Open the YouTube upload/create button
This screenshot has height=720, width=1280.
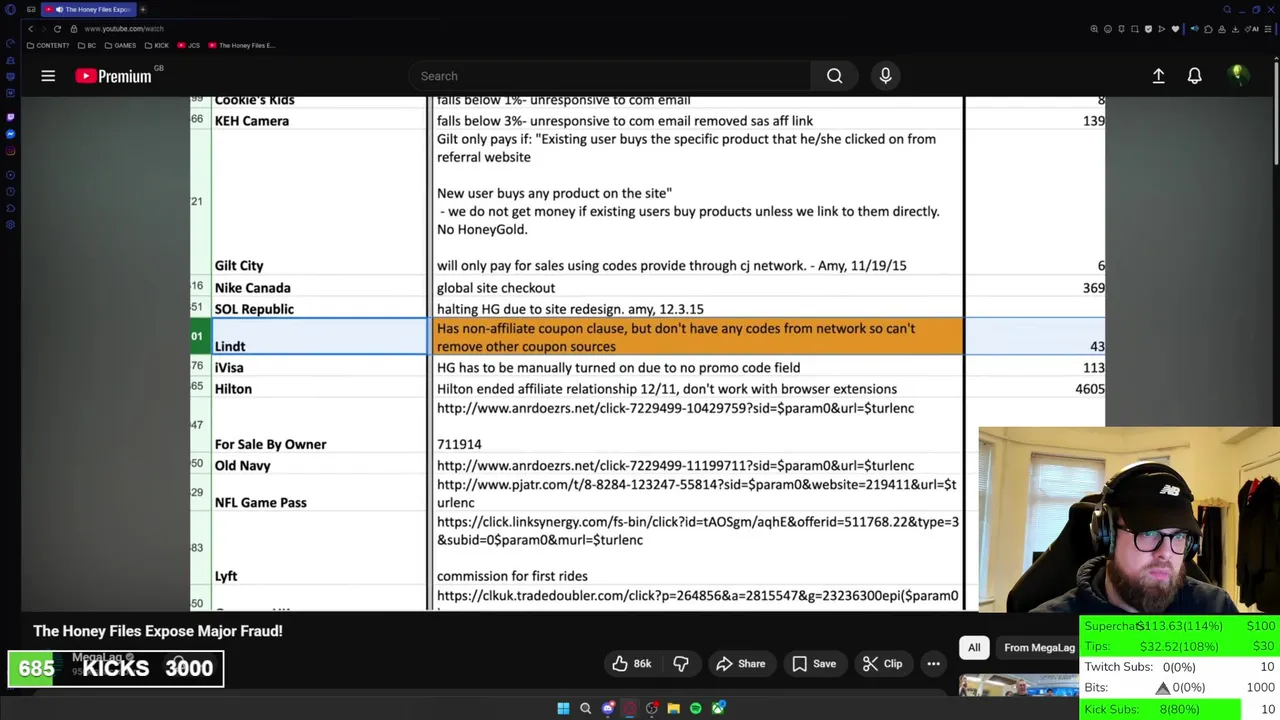1158,76
